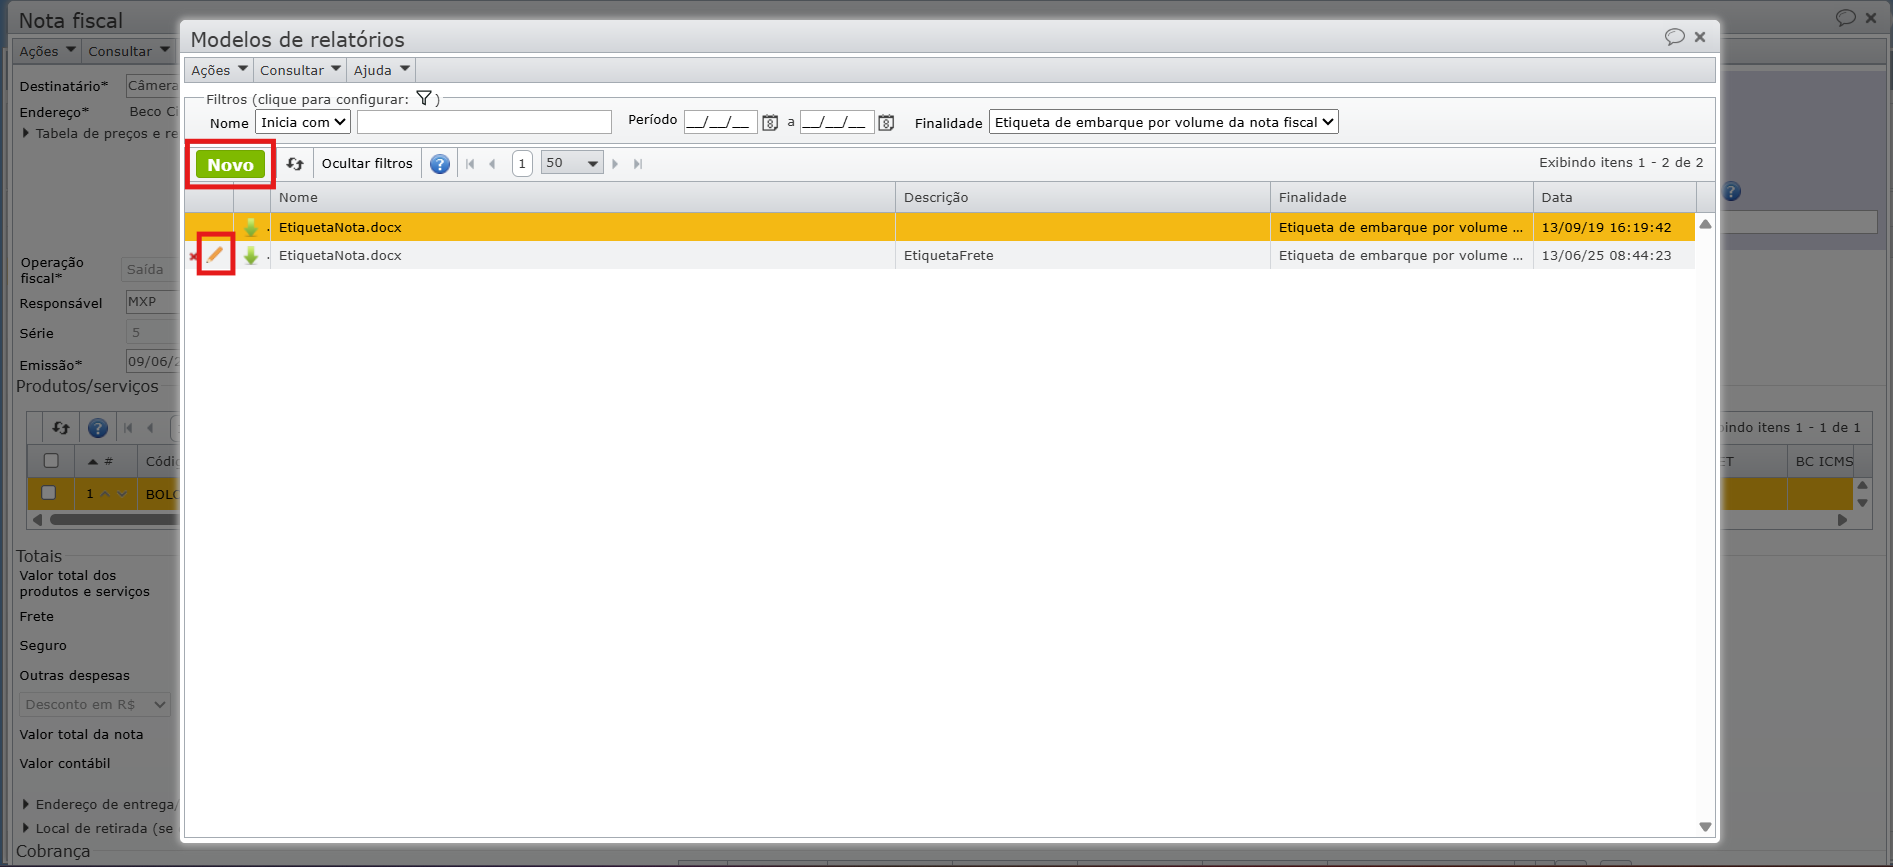Viewport: 1893px width, 867px height.
Task: Click Ocultar filtros to hide filters
Action: pos(367,164)
